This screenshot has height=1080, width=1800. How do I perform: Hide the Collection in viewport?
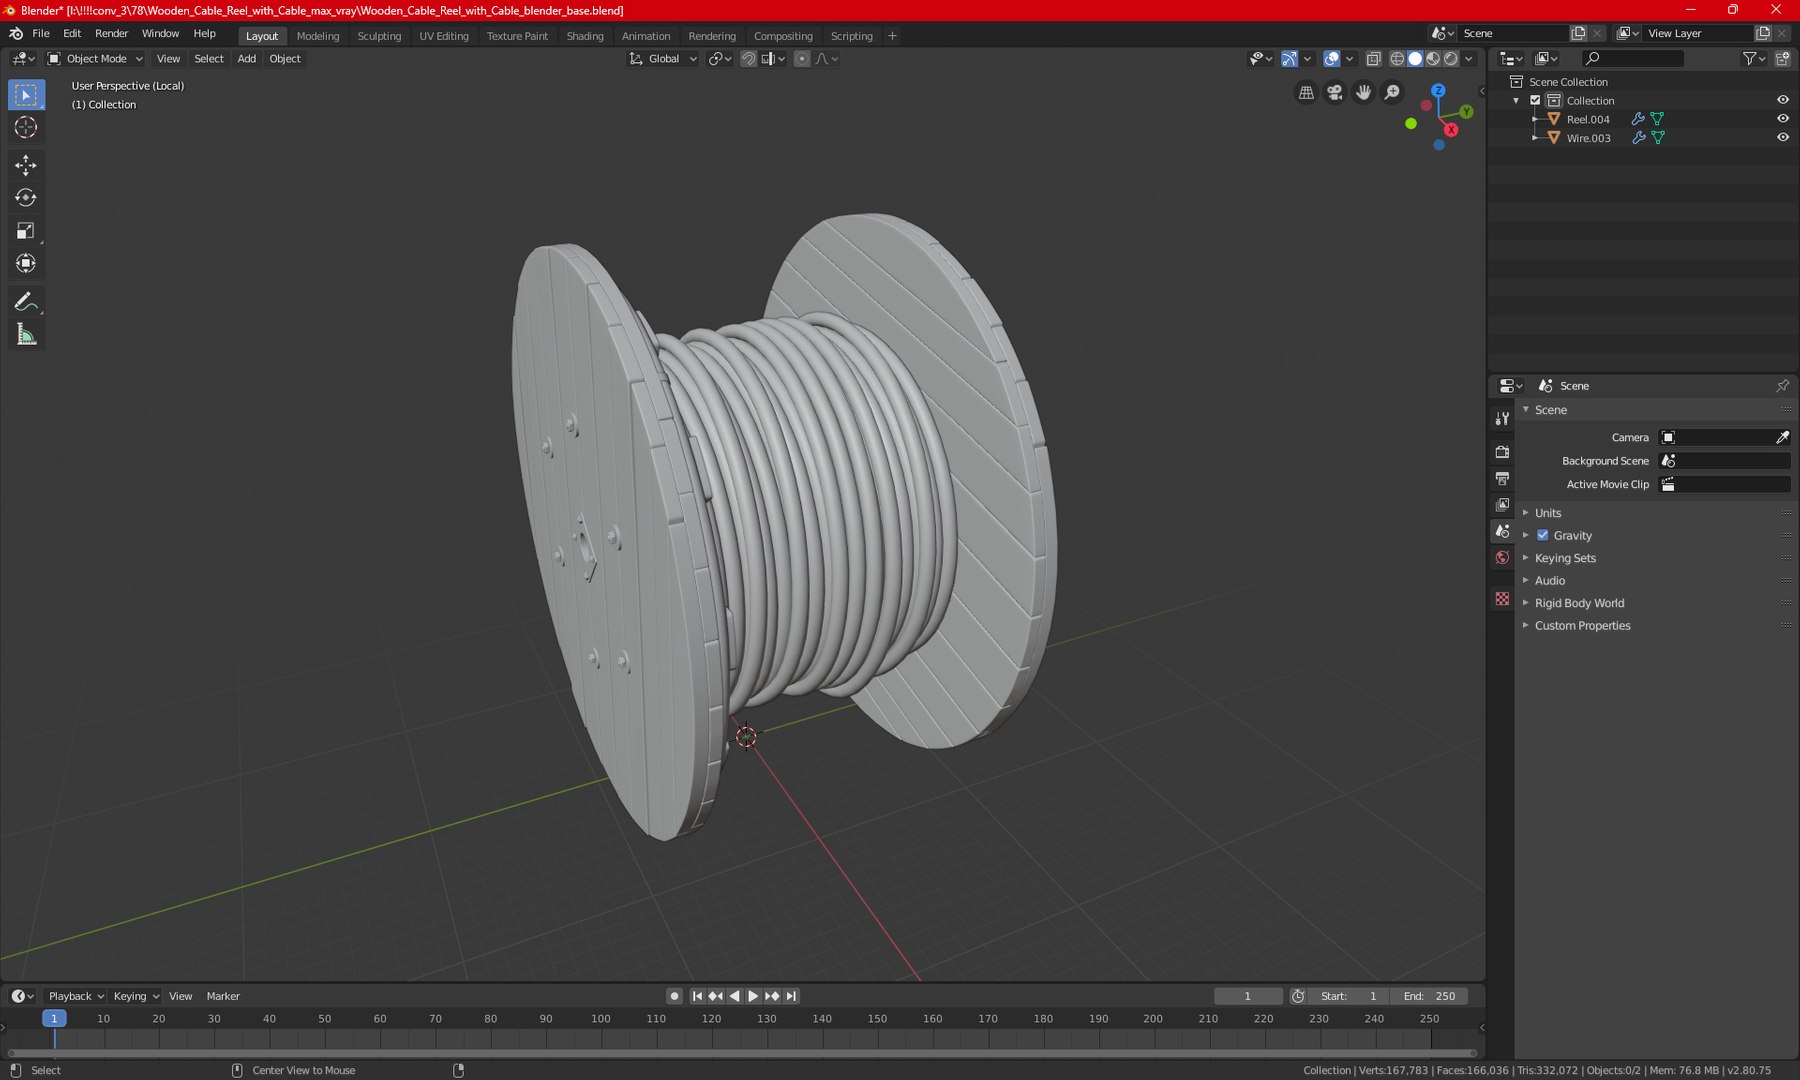point(1782,100)
